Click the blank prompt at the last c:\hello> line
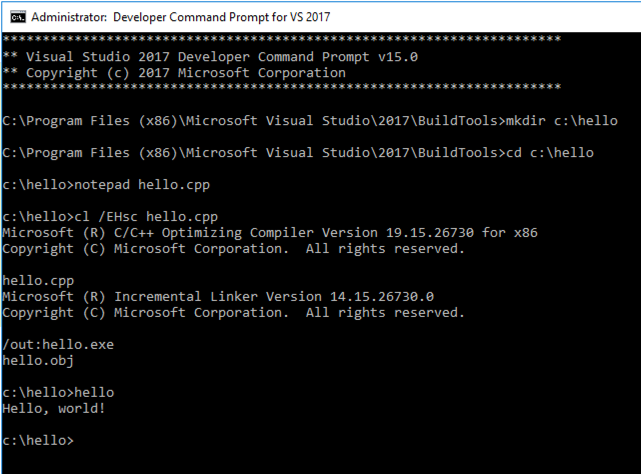The width and height of the screenshot is (641, 474). 78,441
